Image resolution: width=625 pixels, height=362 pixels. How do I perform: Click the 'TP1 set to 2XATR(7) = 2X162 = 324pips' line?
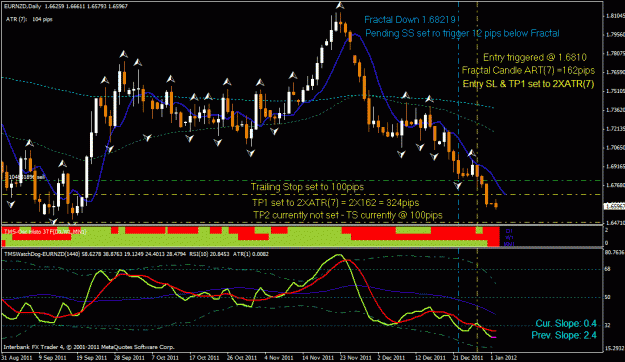pos(335,203)
